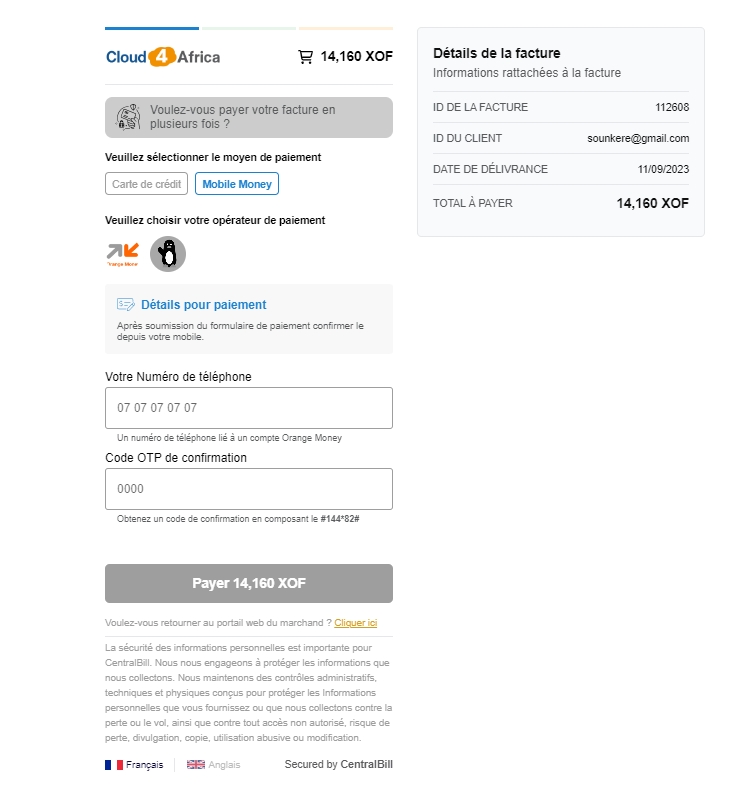Follow the Cliquer ici link

coord(355,623)
